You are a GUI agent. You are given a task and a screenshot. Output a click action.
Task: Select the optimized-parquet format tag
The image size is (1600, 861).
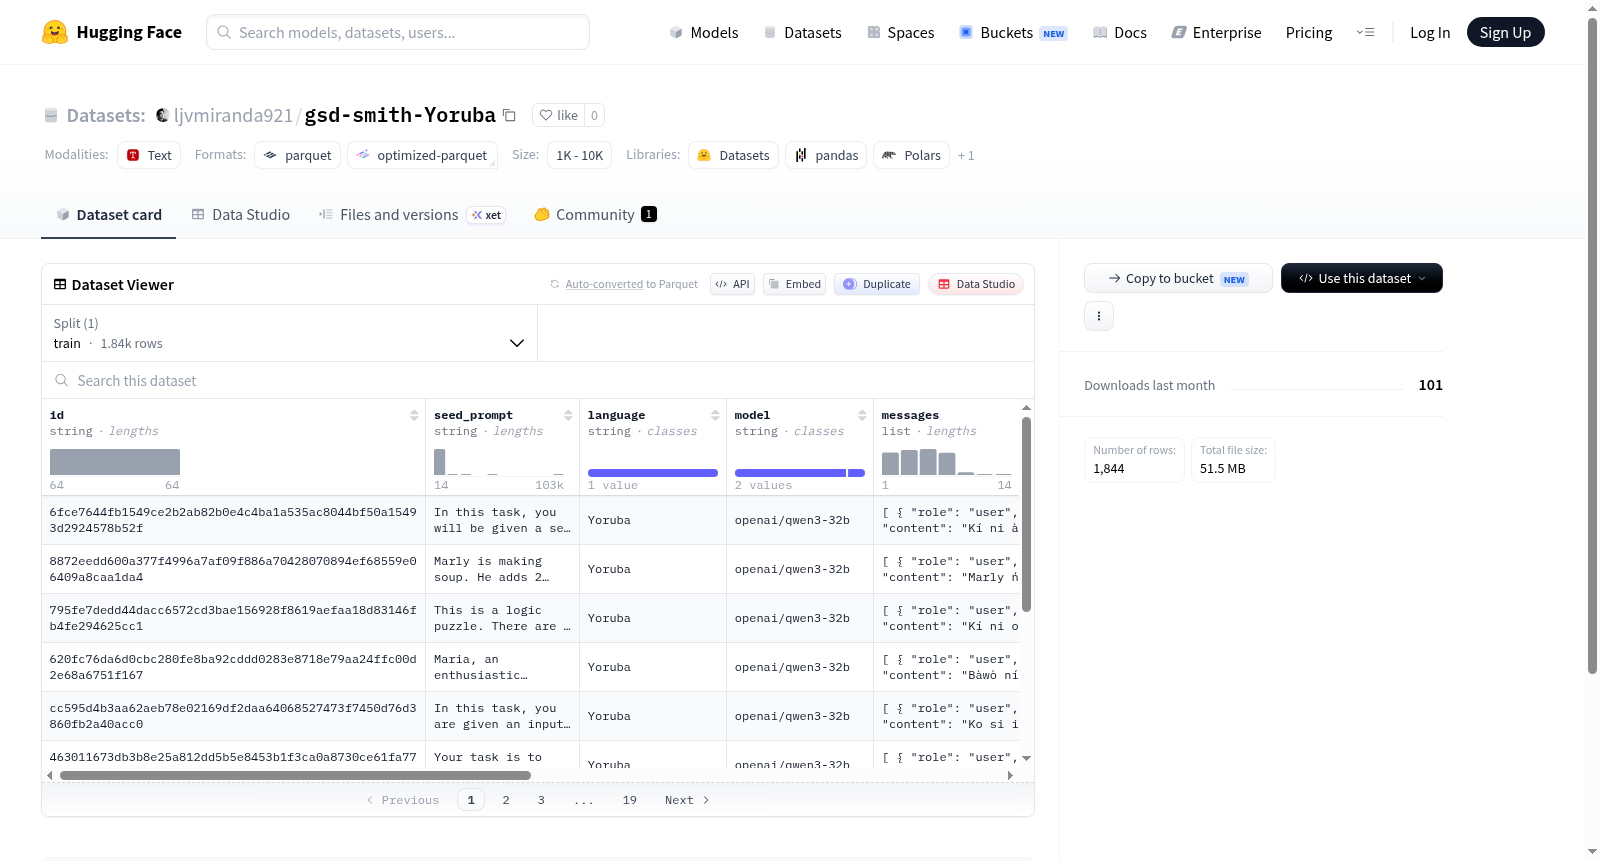tap(422, 155)
